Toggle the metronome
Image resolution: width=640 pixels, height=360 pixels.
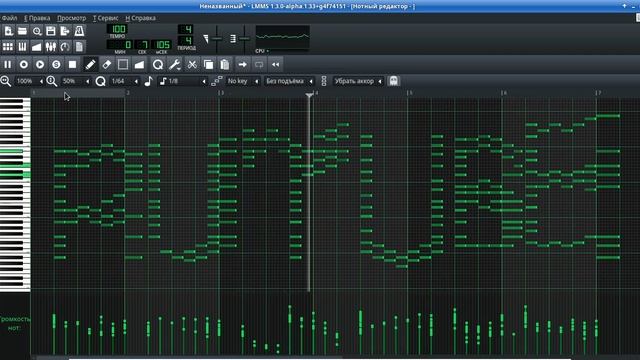pyautogui.click(x=79, y=31)
